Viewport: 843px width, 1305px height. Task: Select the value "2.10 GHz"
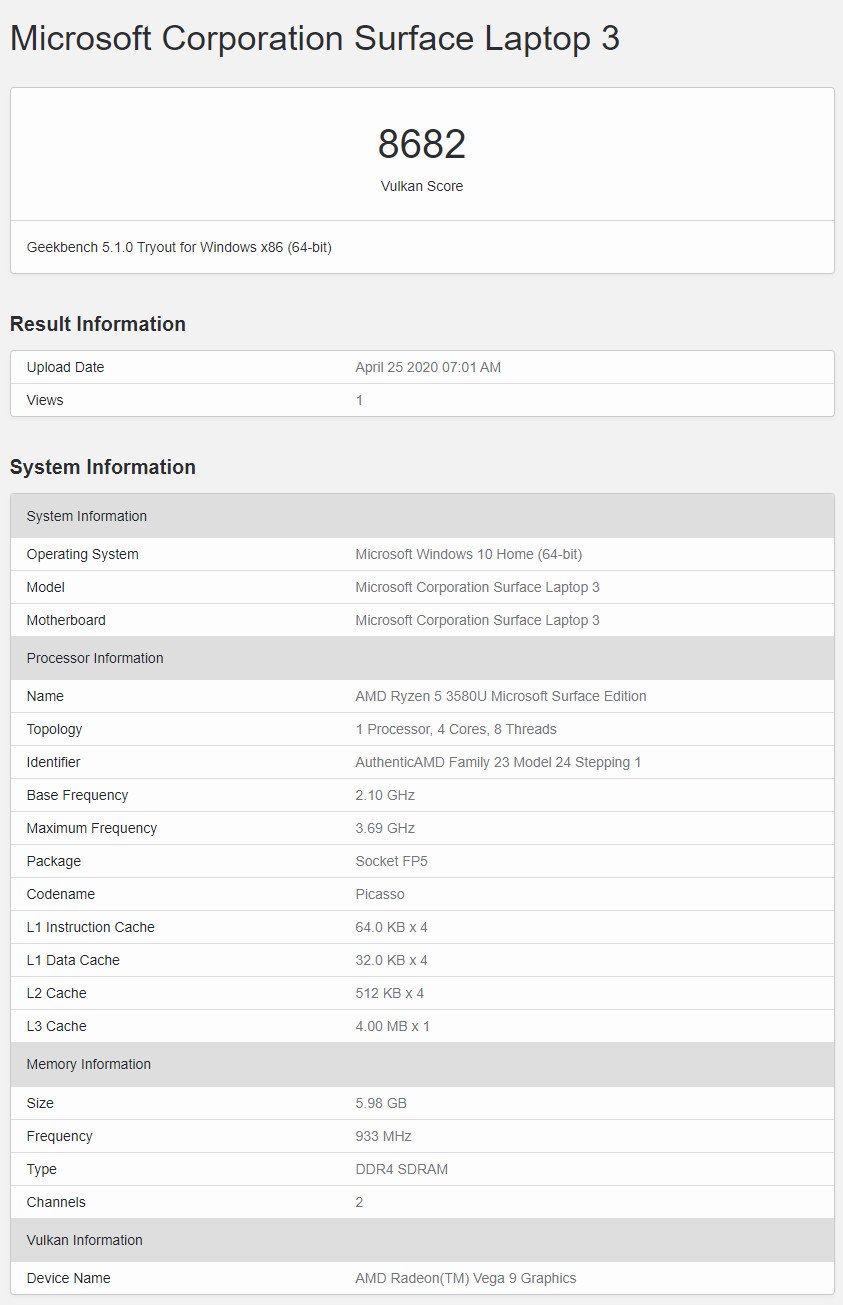pyautogui.click(x=385, y=795)
